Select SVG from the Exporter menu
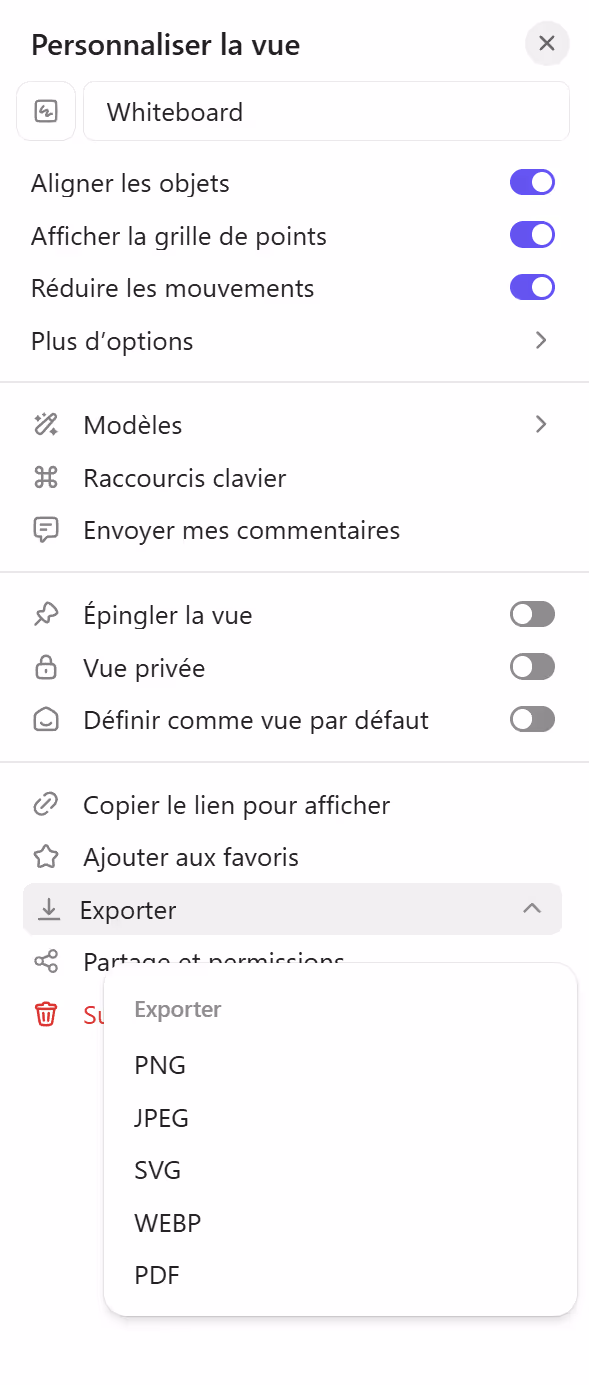 pos(158,1170)
